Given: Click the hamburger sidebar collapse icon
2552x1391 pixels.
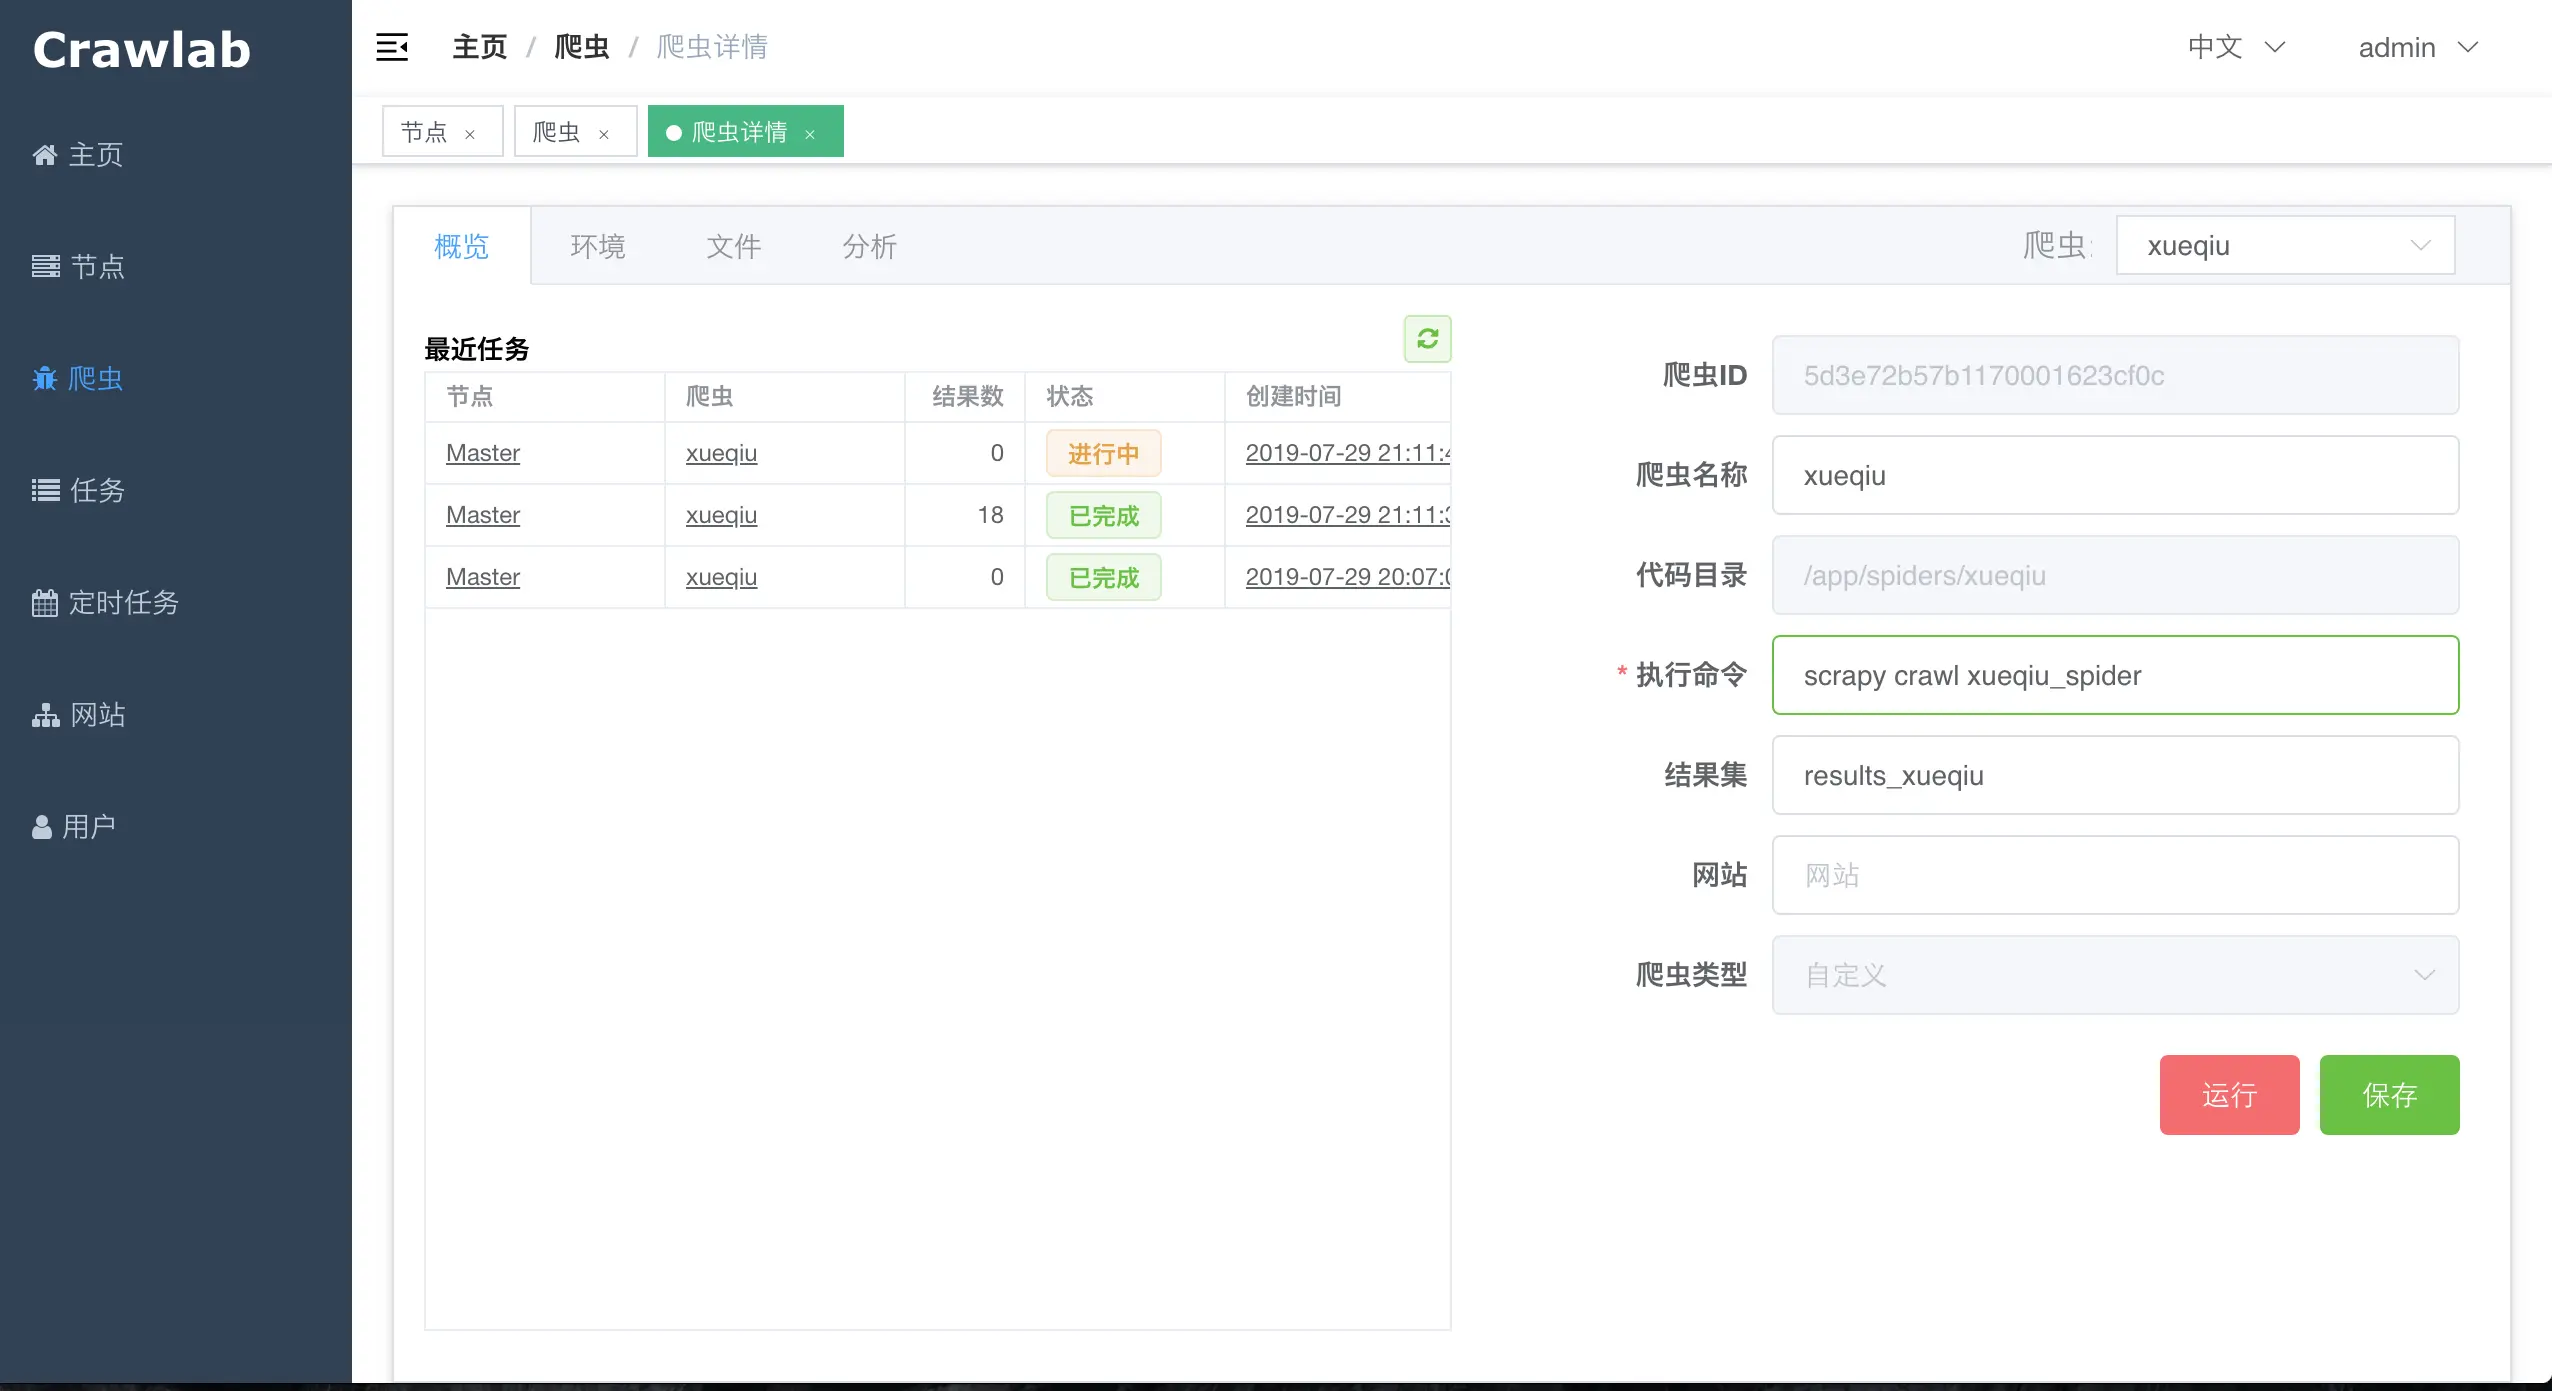Looking at the screenshot, I should click(x=392, y=47).
